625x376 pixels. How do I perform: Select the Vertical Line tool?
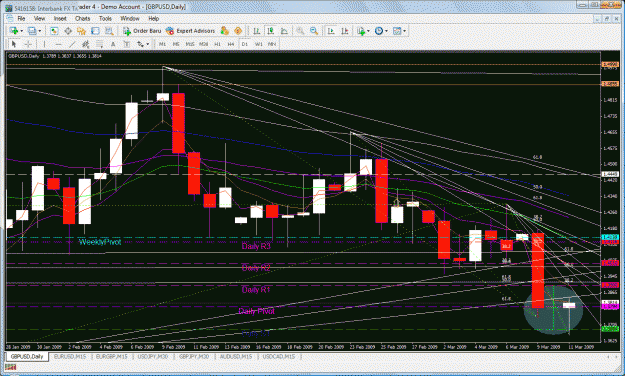pos(44,44)
